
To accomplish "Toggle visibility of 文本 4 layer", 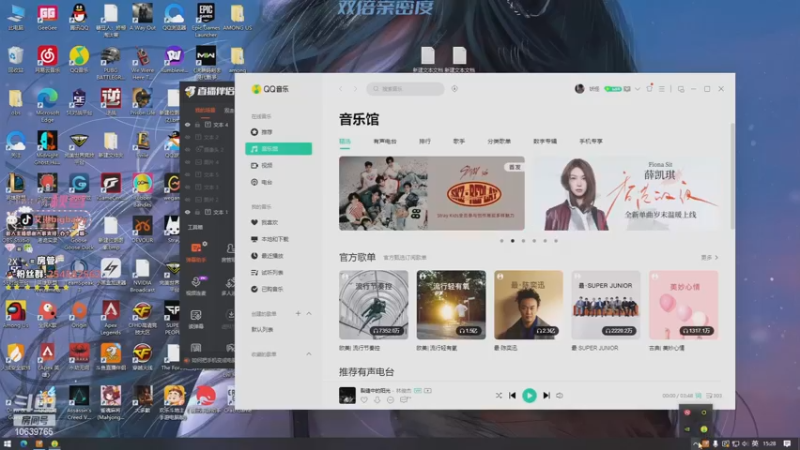I will tap(188, 124).
